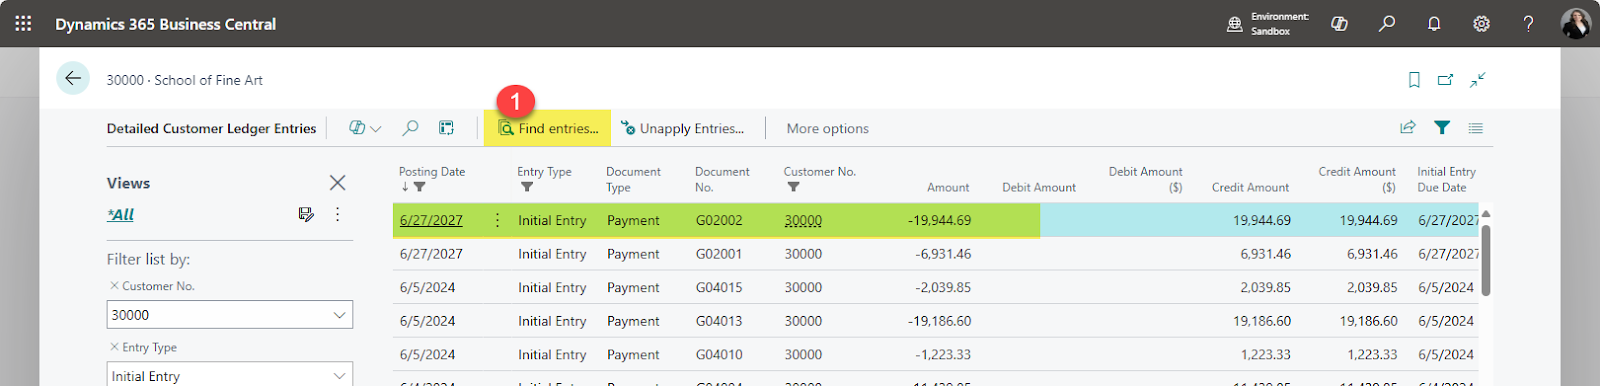Image resolution: width=1600 pixels, height=386 pixels.
Task: Open More options menu
Action: pyautogui.click(x=827, y=128)
